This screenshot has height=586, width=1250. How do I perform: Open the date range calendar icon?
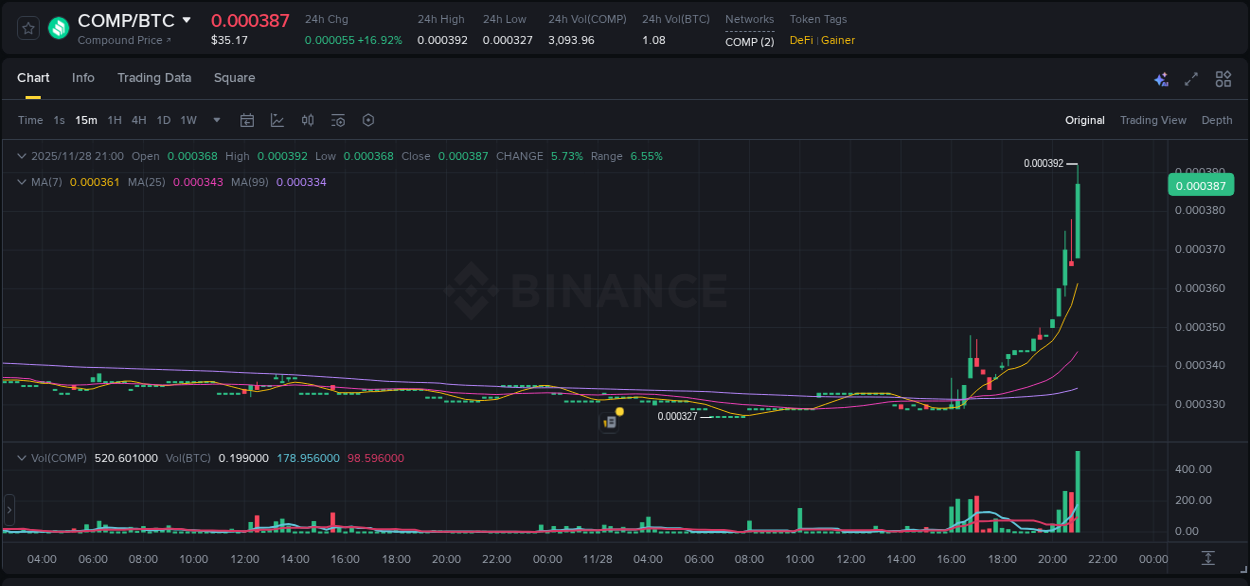[x=247, y=120]
